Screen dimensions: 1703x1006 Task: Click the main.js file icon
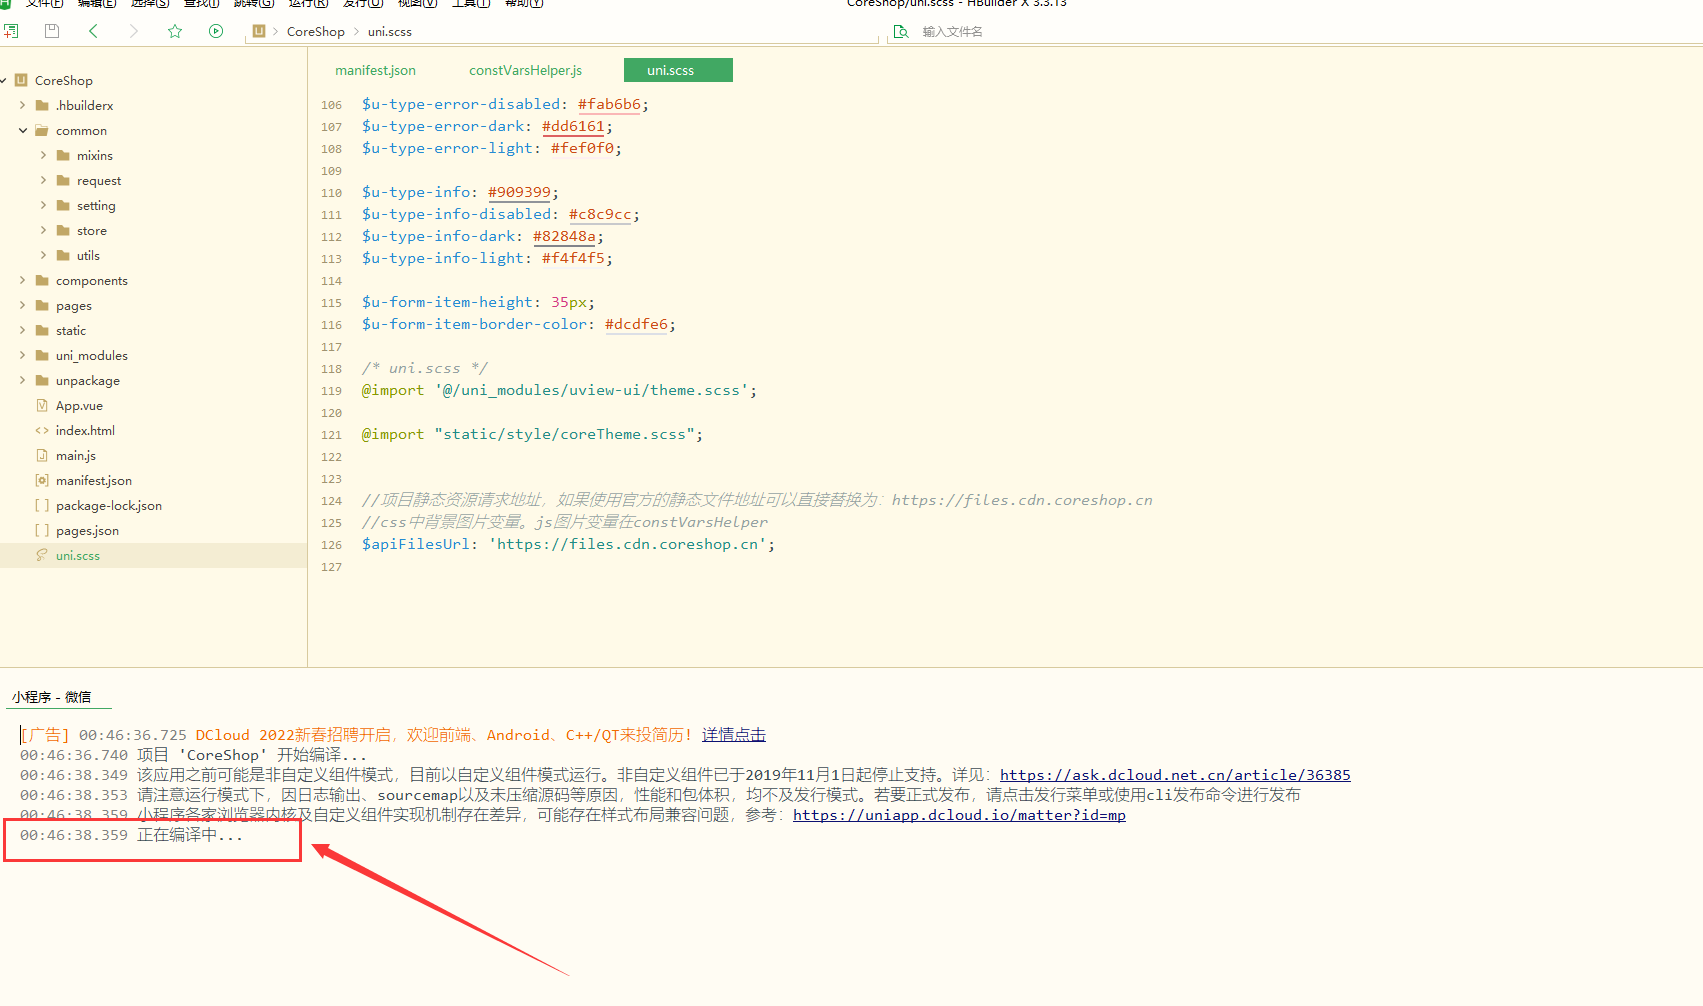coord(42,455)
